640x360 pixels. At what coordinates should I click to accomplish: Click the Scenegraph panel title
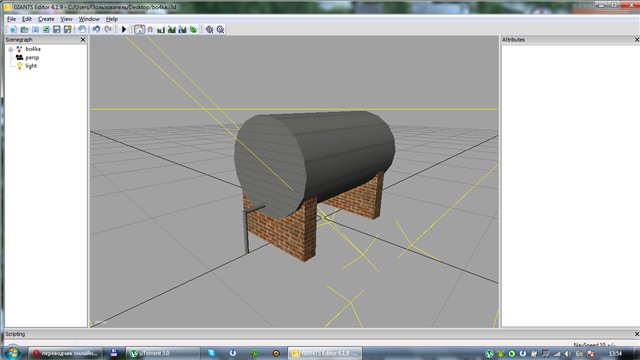[19, 40]
